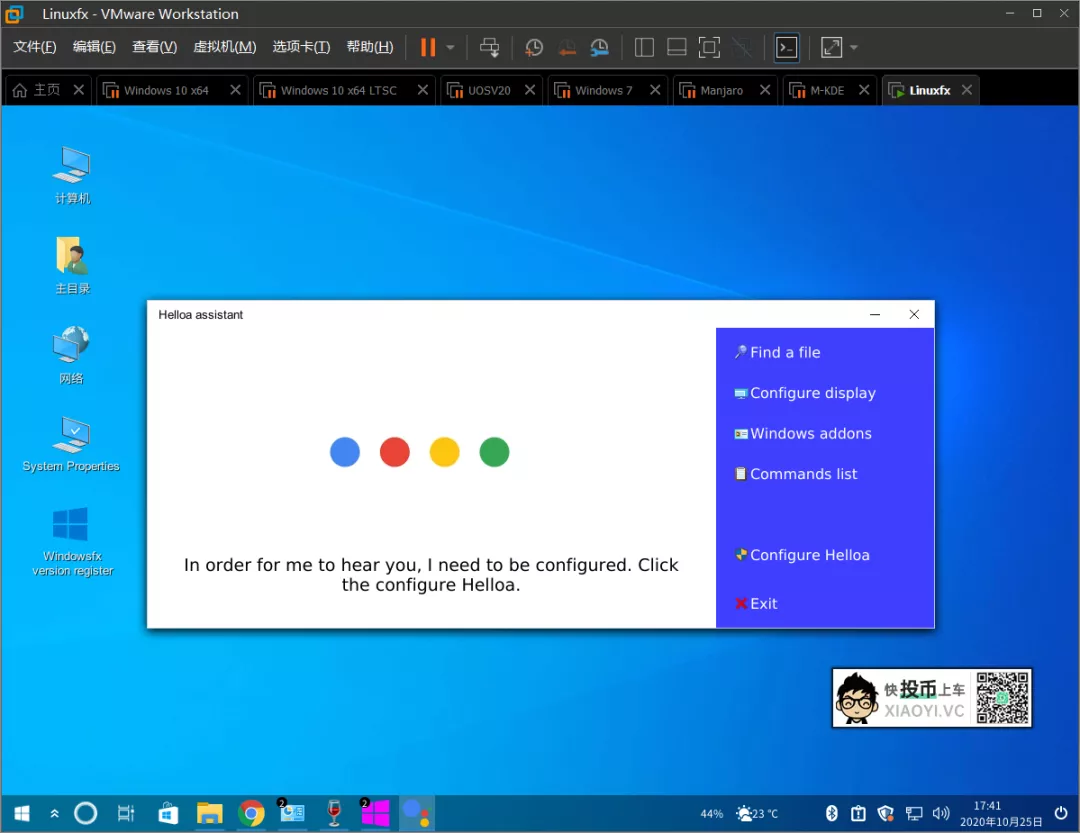The image size is (1080, 833).
Task: Open the Windowsfx version register shortcut
Action: click(72, 540)
